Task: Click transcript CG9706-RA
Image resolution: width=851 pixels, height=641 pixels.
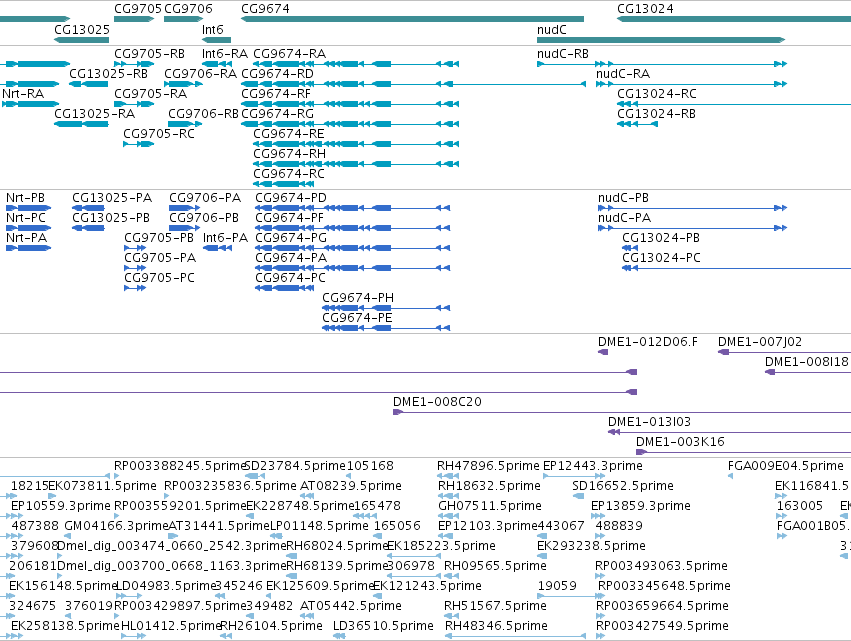Action: [200, 74]
